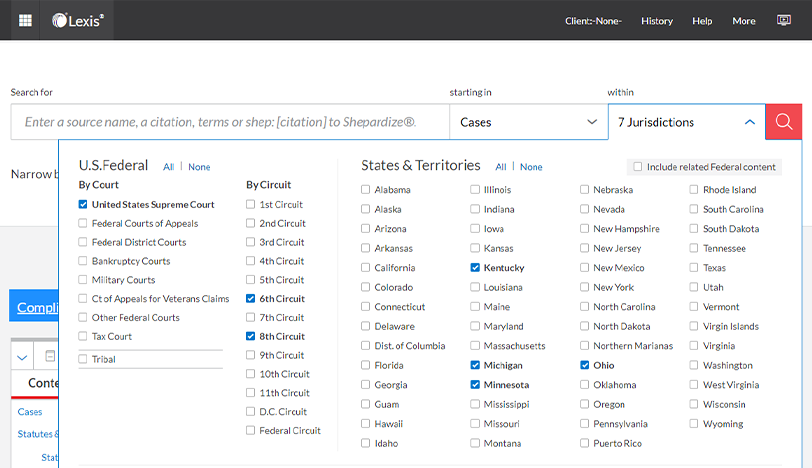Check the California checkbox
The width and height of the screenshot is (812, 468).
pyautogui.click(x=366, y=268)
